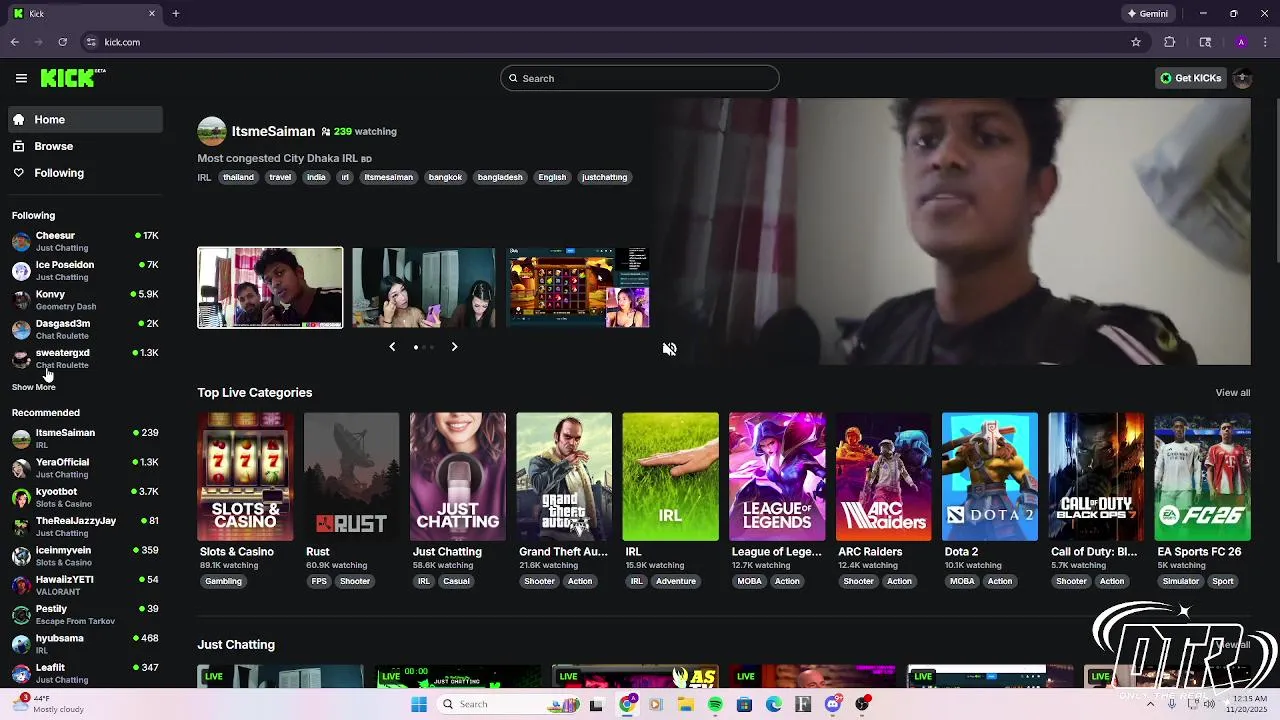Open the Dota 2 category

(x=989, y=477)
